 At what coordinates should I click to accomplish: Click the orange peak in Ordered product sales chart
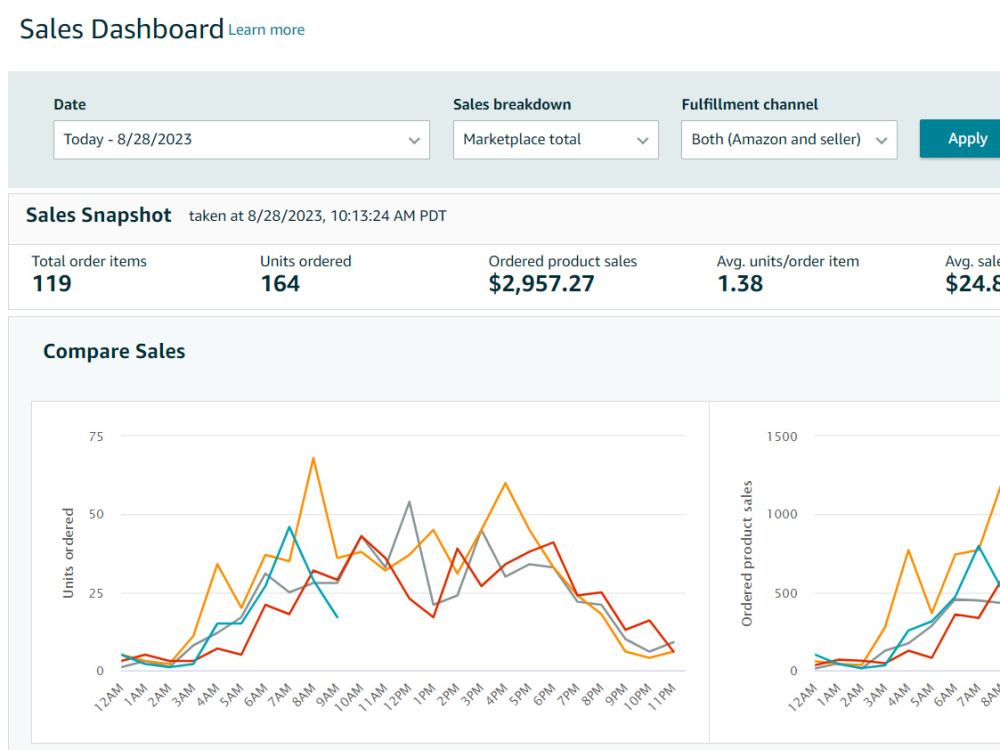click(x=908, y=550)
